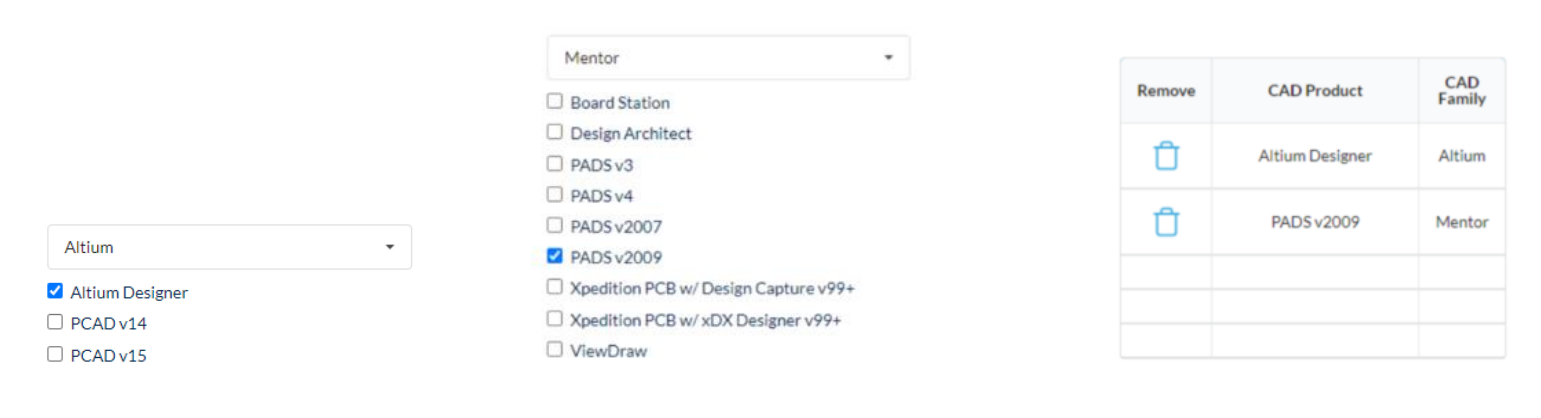The height and width of the screenshot is (418, 1541).
Task: Enable the PCAD v14 checkbox
Action: pos(55,323)
